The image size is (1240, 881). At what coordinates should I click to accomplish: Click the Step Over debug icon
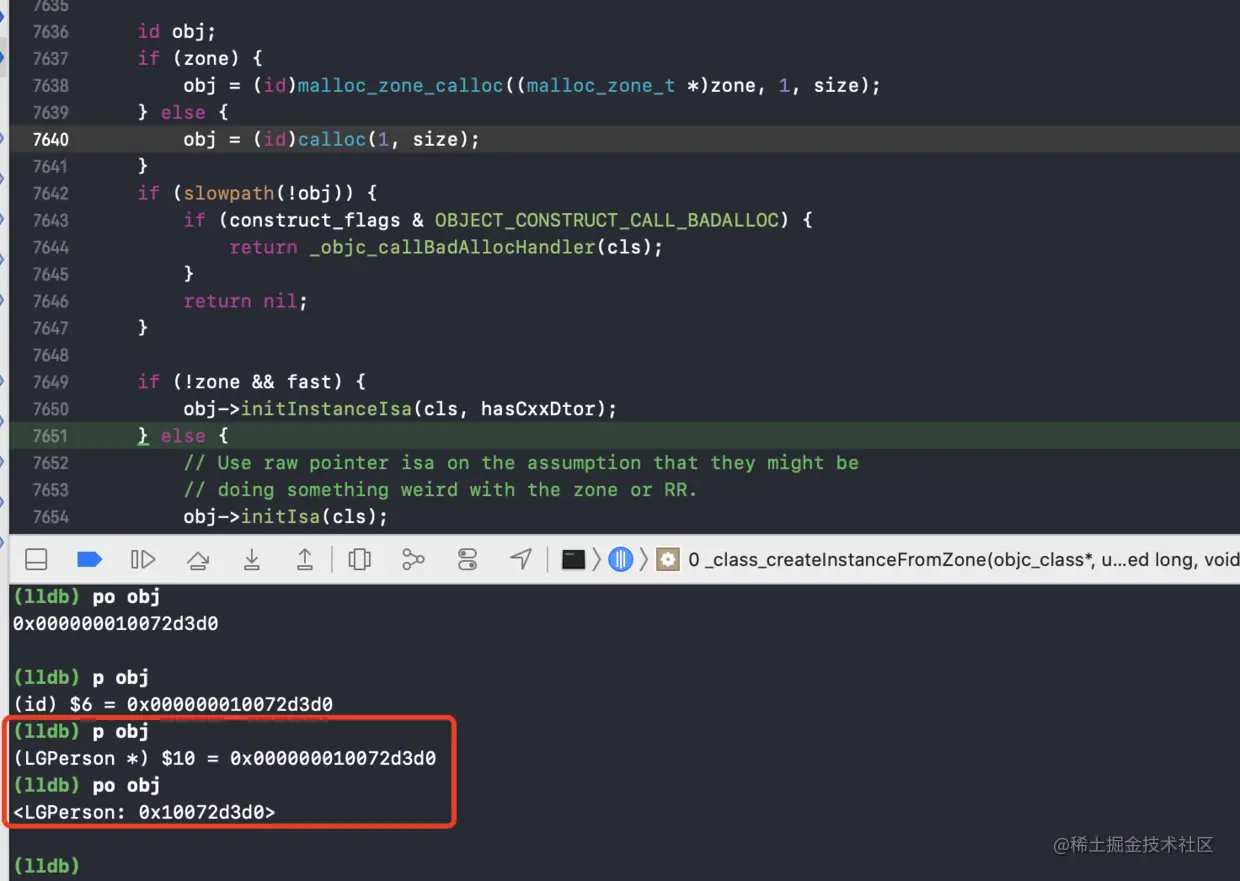click(x=197, y=559)
